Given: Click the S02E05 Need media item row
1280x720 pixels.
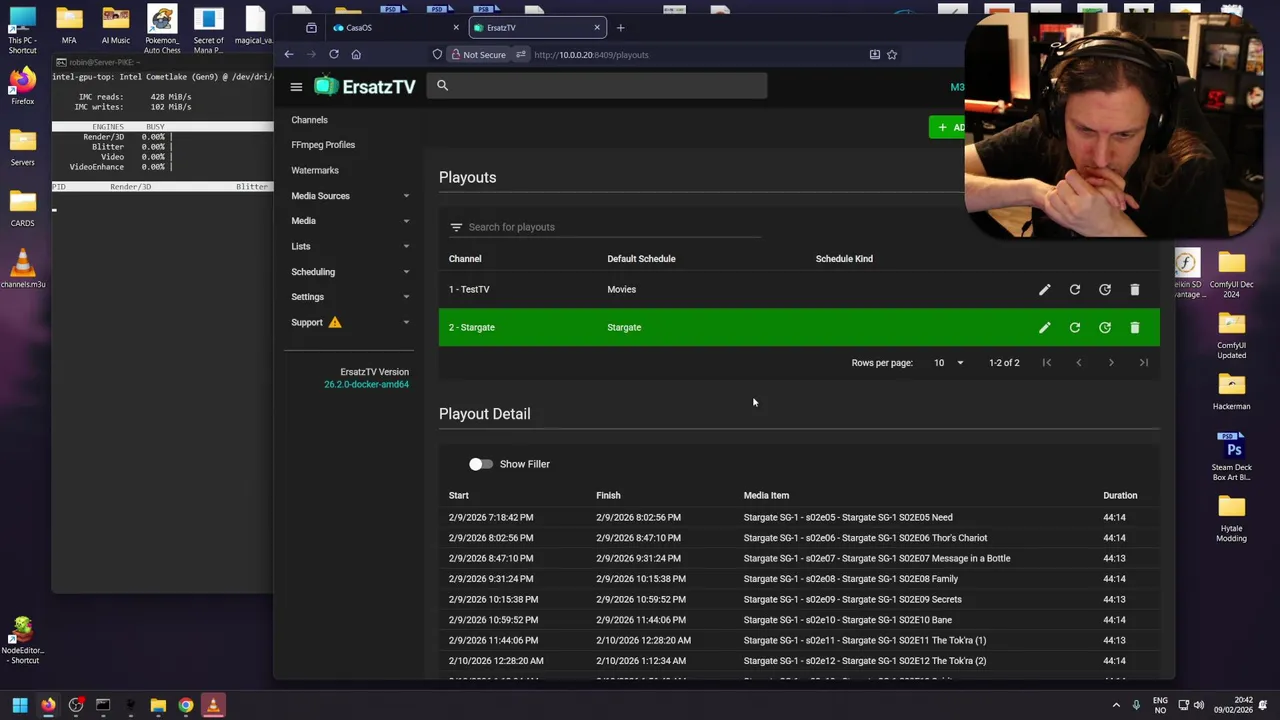Looking at the screenshot, I should click(x=799, y=518).
